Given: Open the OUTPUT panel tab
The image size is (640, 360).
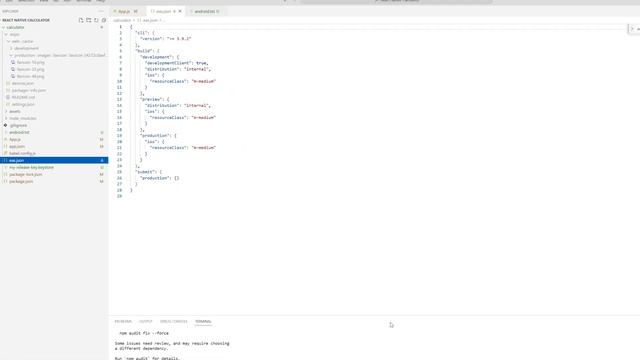Looking at the screenshot, I should point(146,322).
